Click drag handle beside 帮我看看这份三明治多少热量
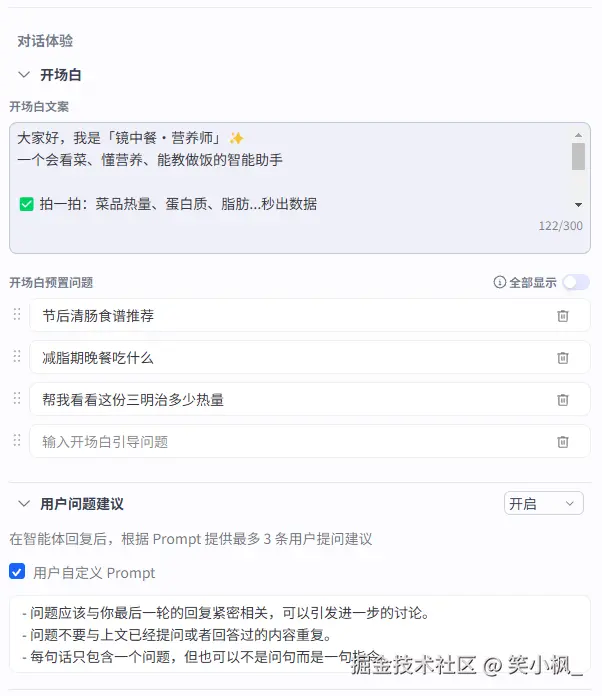The image size is (602, 696). (x=16, y=399)
